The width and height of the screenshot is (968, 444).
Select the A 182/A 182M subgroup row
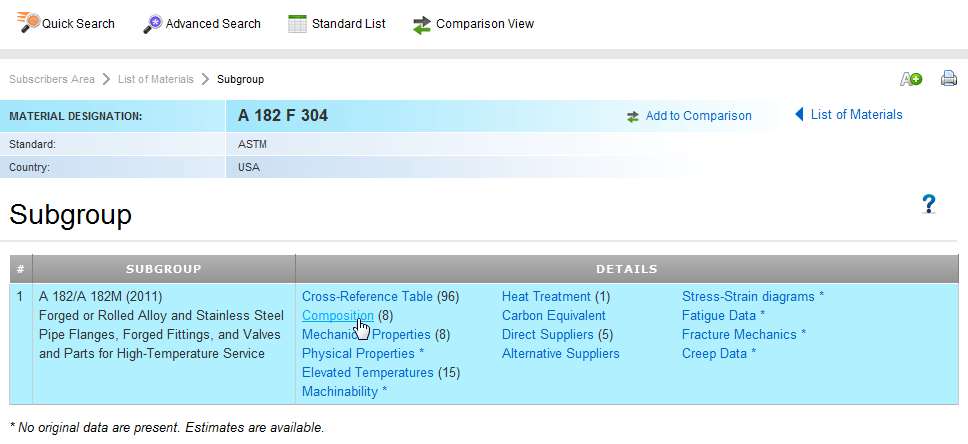pyautogui.click(x=484, y=344)
